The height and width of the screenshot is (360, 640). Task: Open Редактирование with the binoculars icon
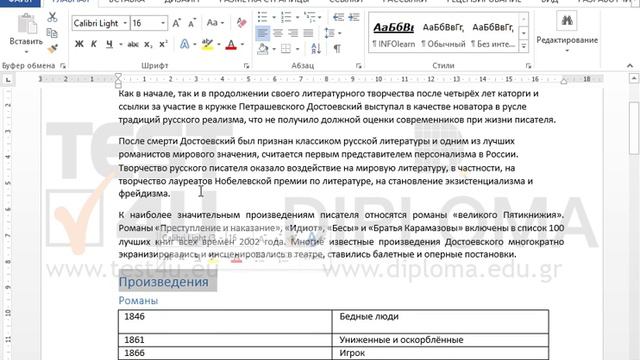[567, 20]
